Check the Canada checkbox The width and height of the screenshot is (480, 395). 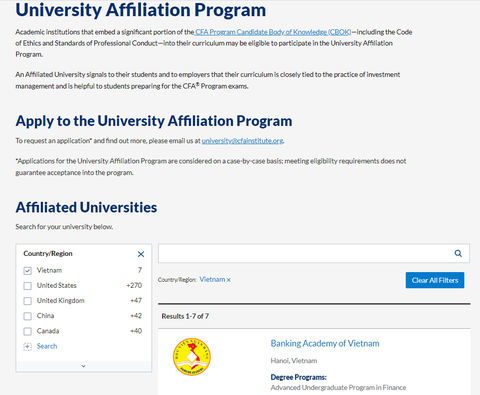pos(28,331)
